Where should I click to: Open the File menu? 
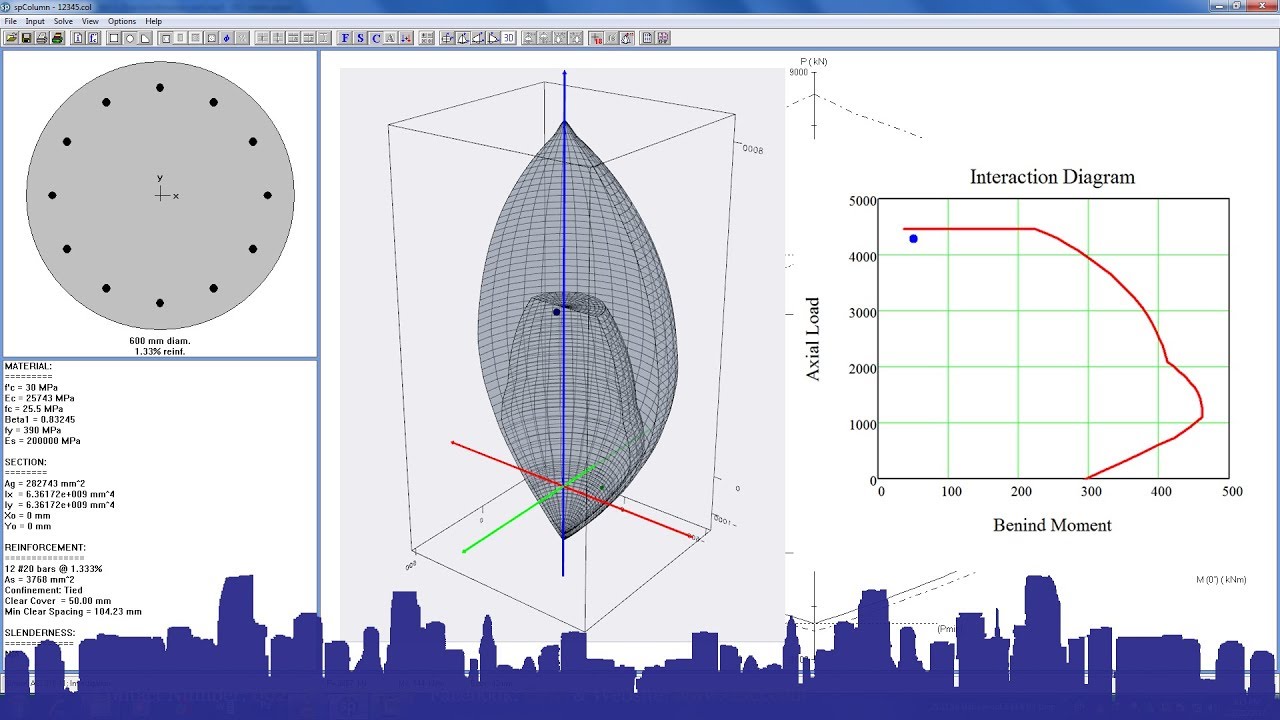[x=11, y=20]
